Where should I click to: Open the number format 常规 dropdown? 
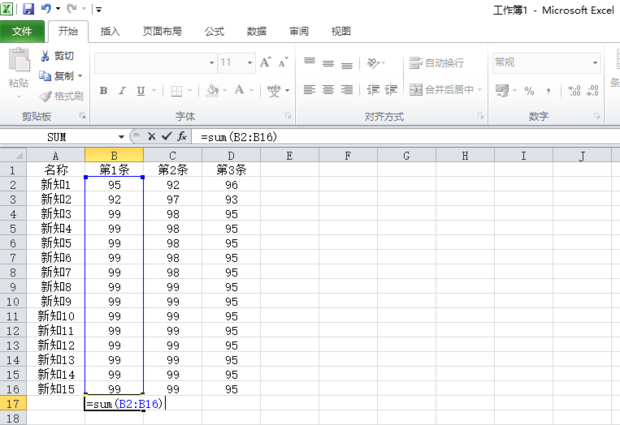pyautogui.click(x=595, y=62)
